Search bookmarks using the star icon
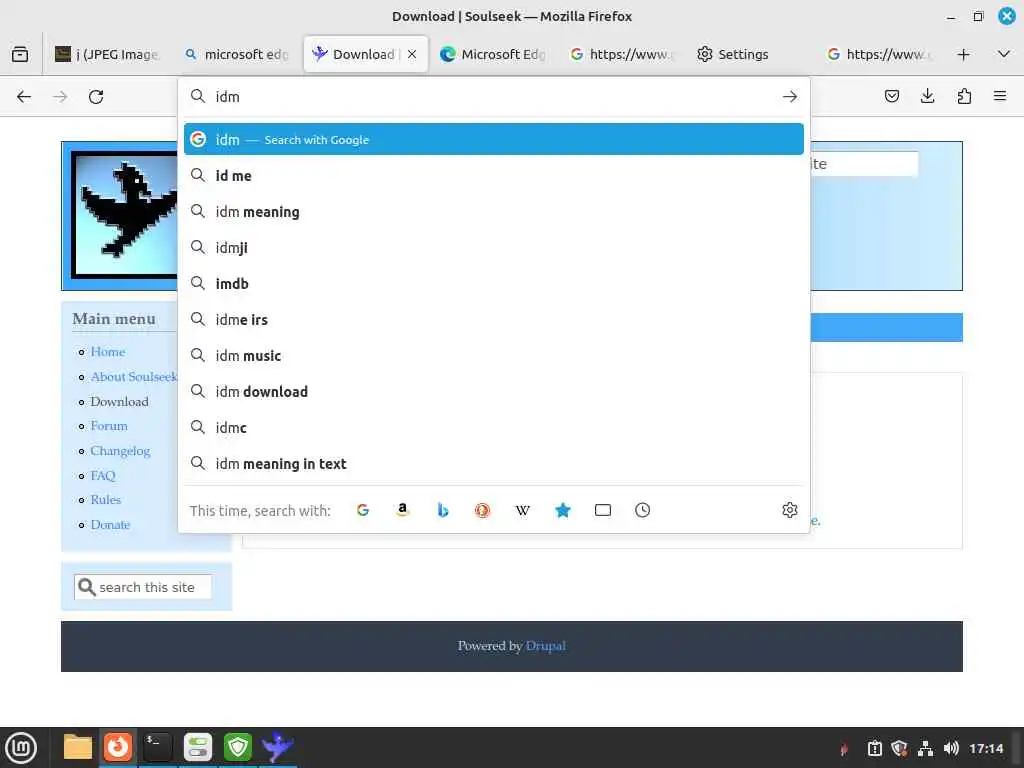Image resolution: width=1024 pixels, height=768 pixels. tap(563, 510)
